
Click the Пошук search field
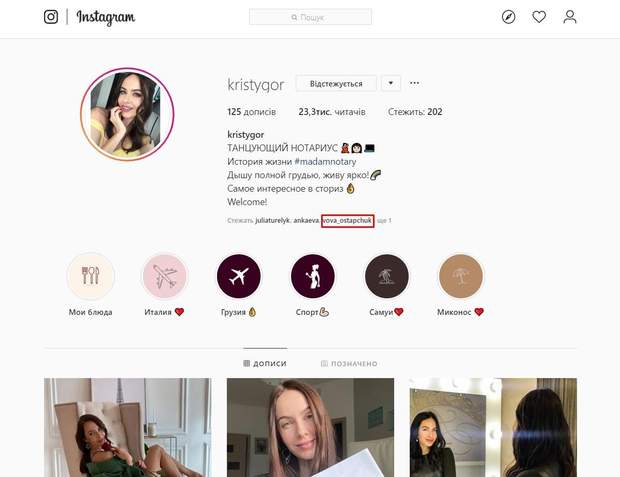(310, 17)
